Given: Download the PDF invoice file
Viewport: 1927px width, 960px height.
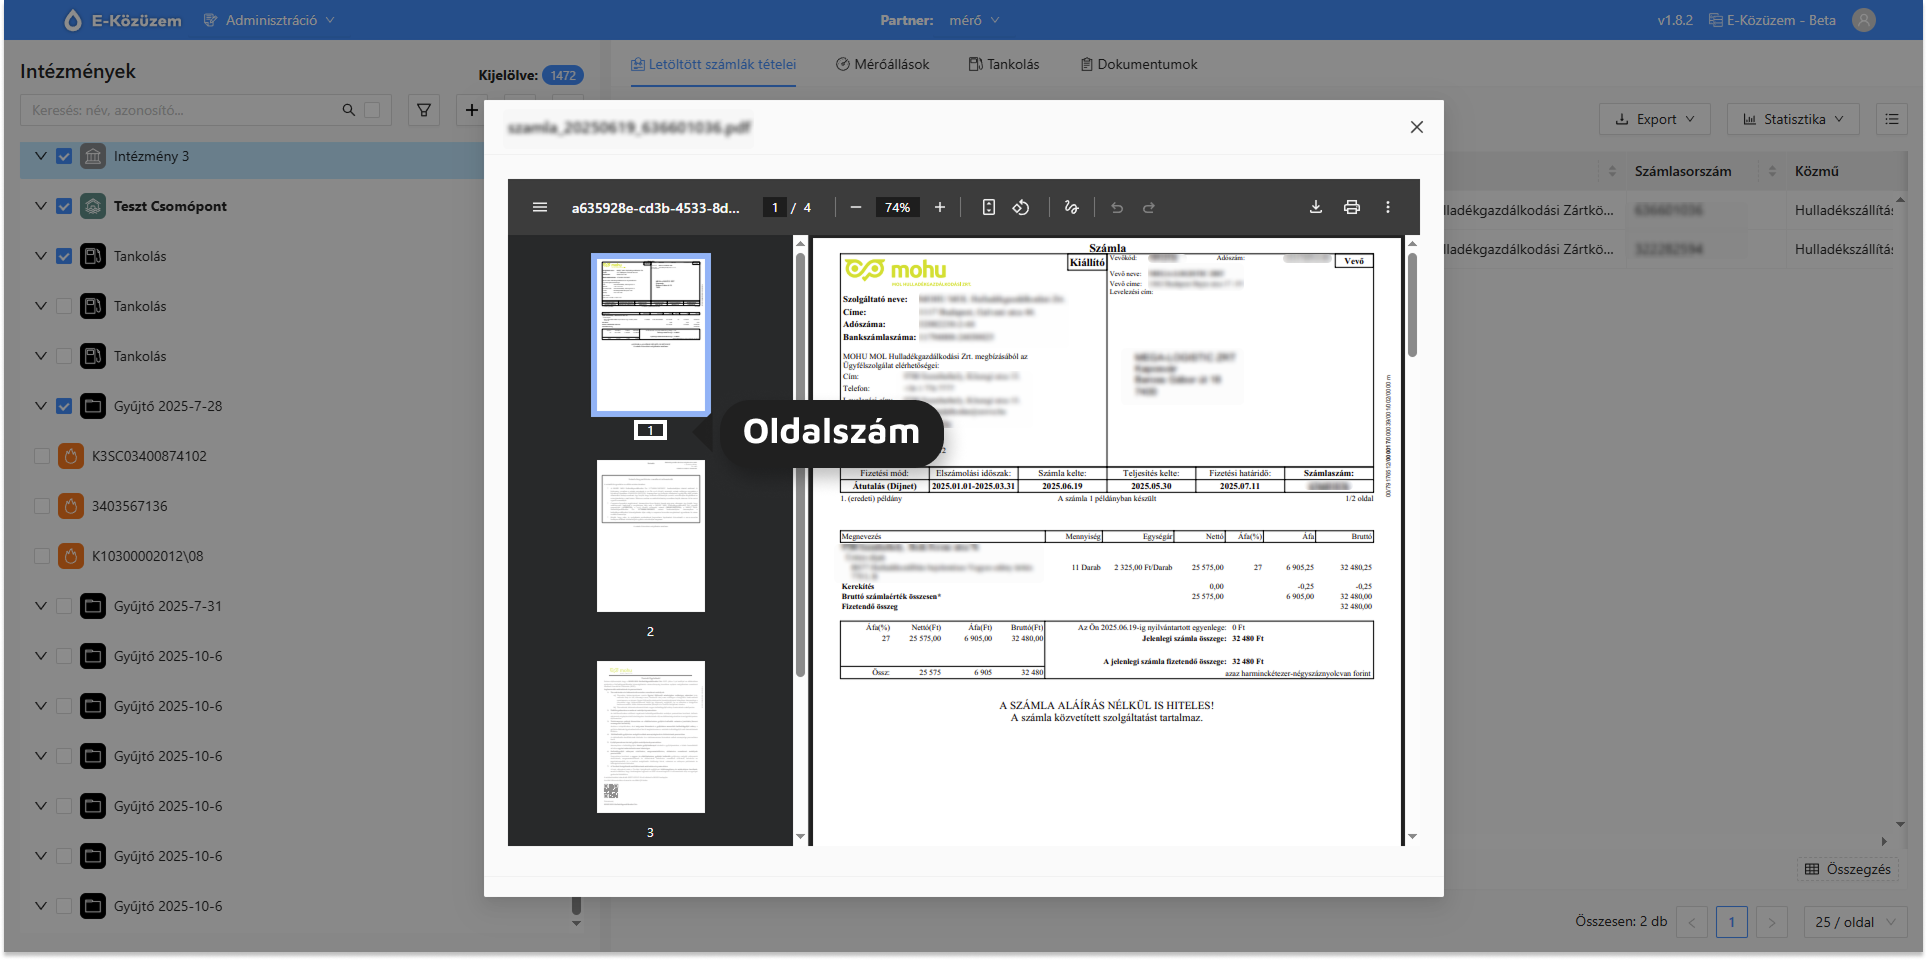Looking at the screenshot, I should (1316, 207).
